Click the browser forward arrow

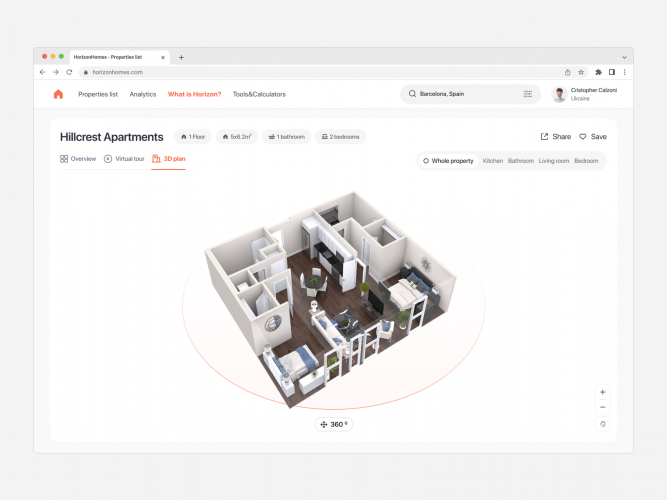56,72
